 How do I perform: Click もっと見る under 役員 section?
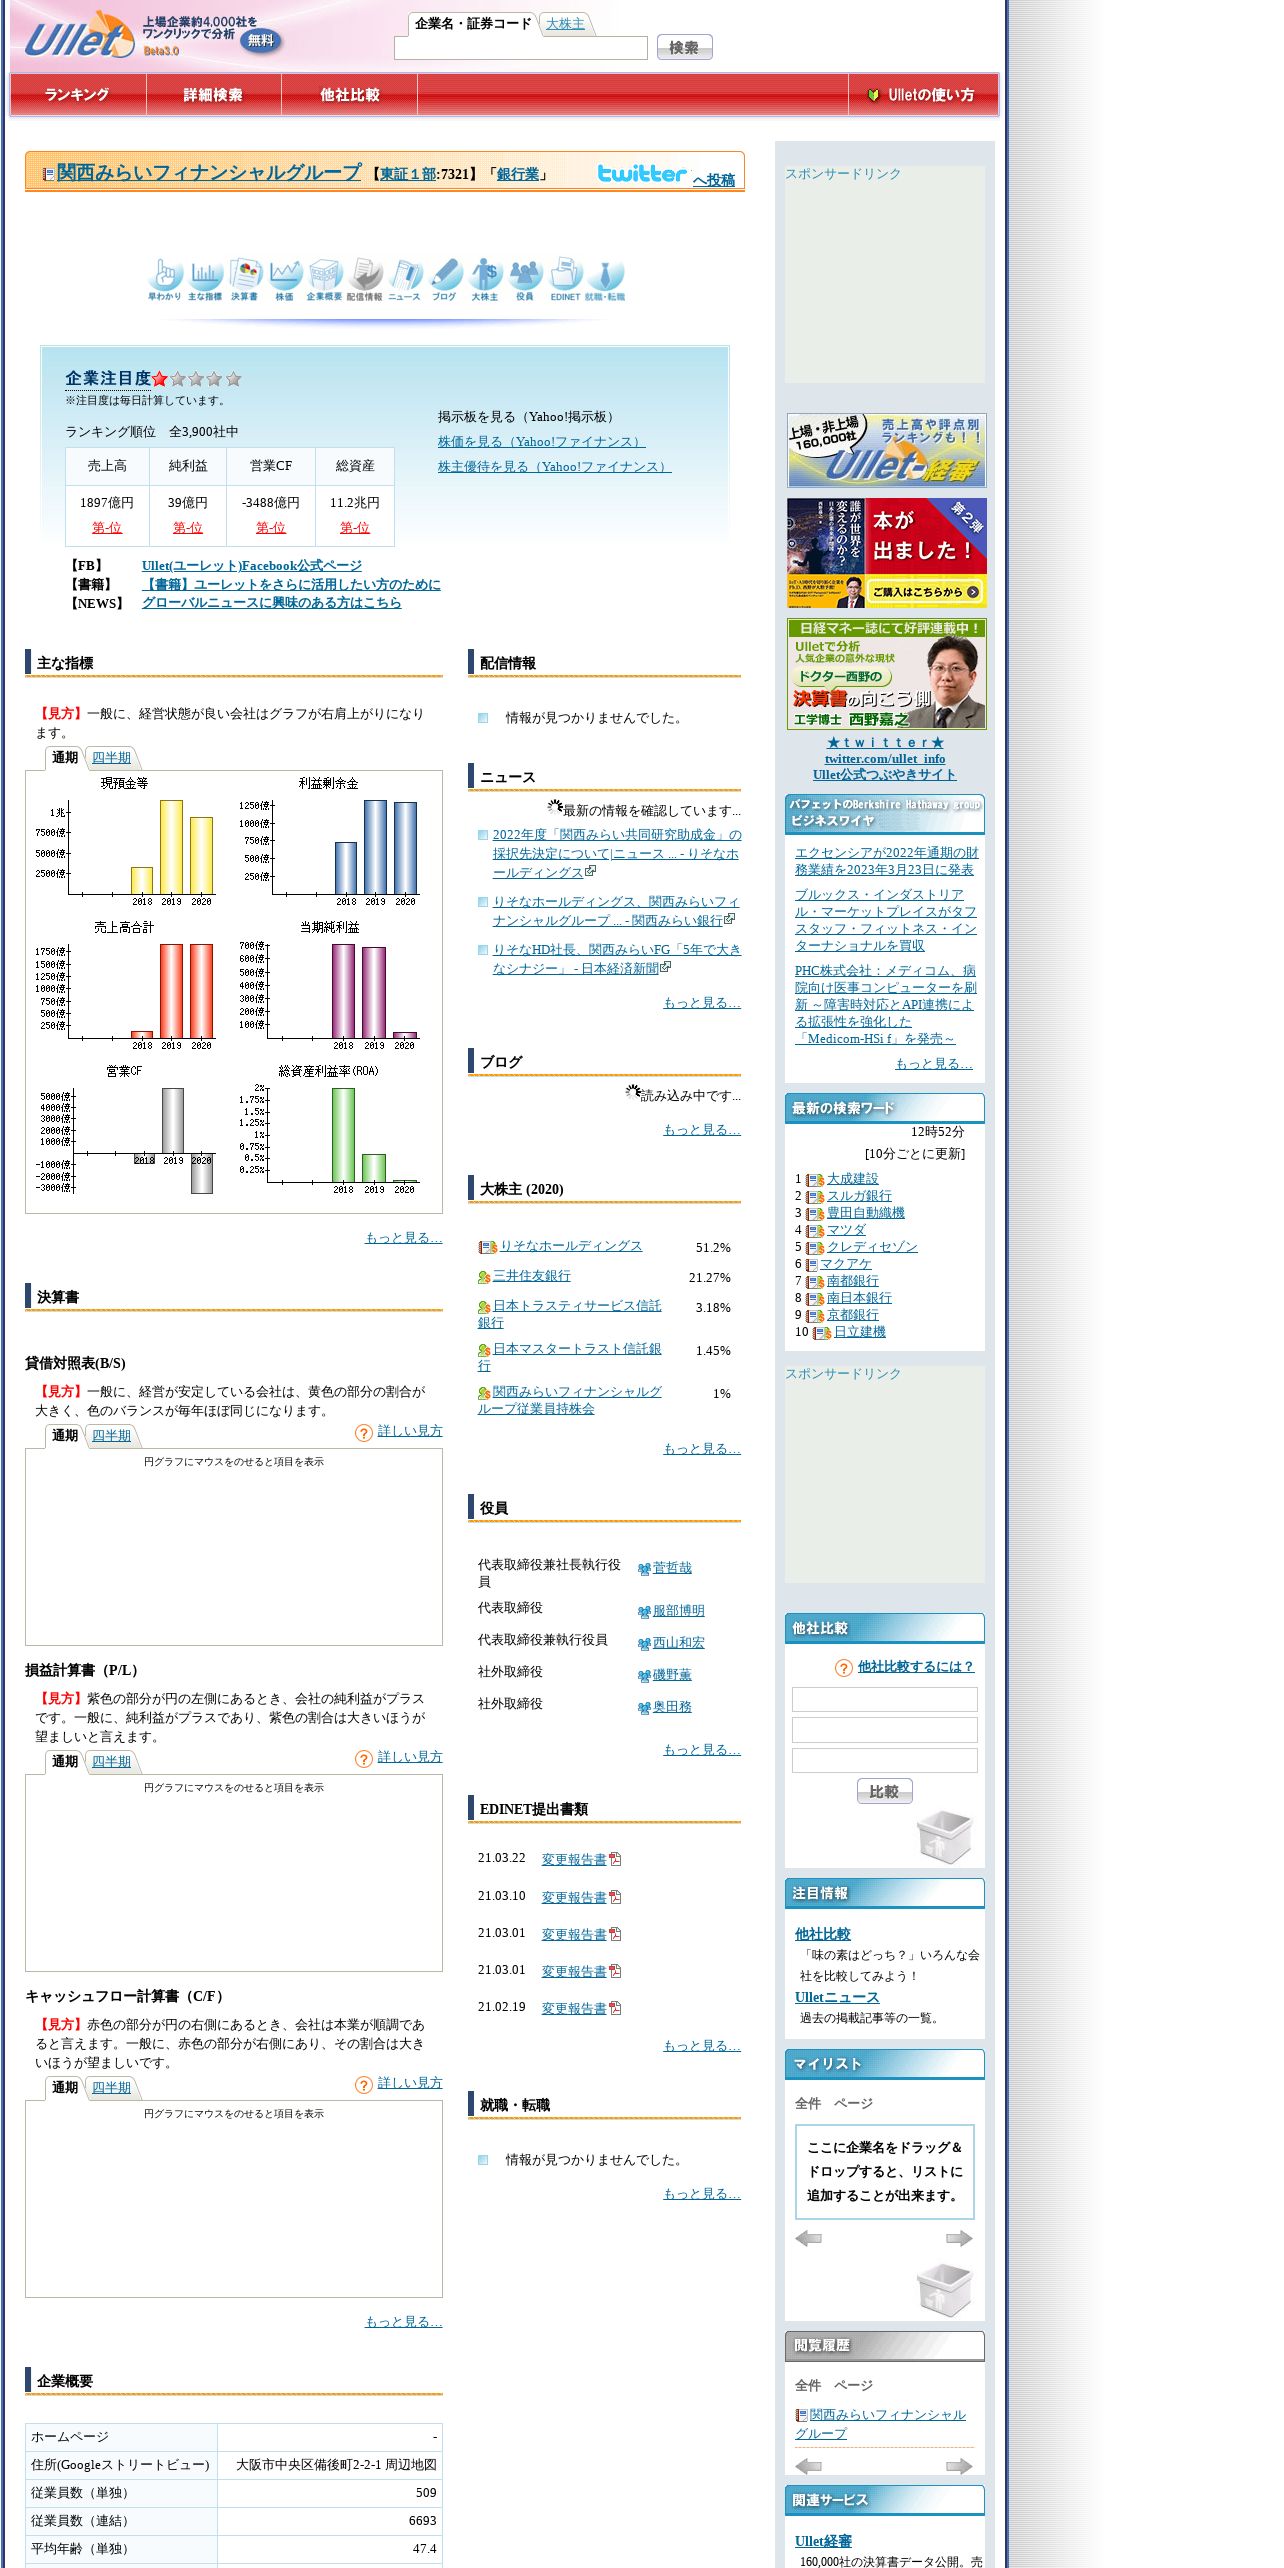(702, 1750)
